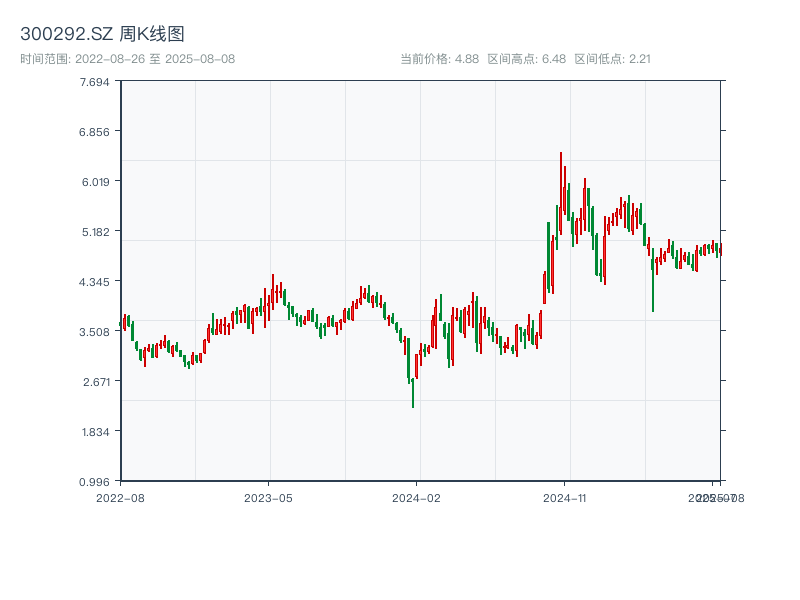Select the 2024-11 x-axis date label
This screenshot has width=800, height=600.
point(564,497)
